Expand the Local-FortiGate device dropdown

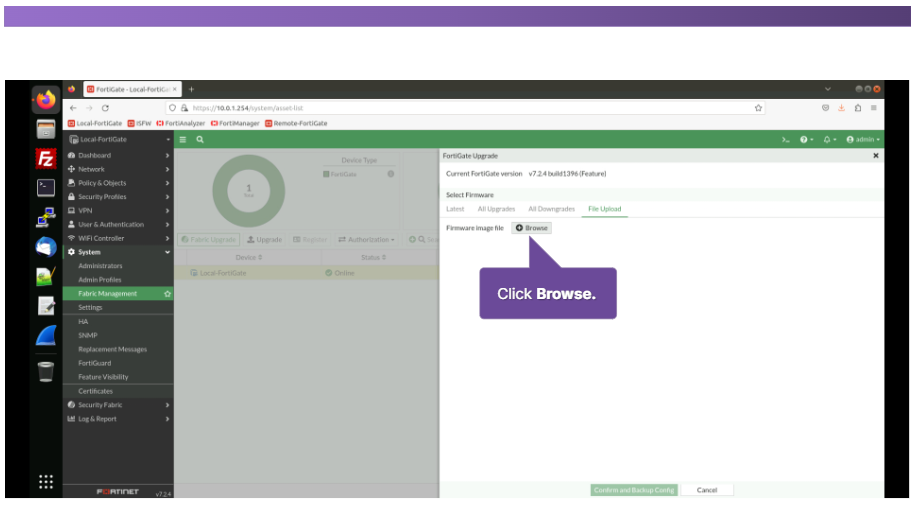click(119, 140)
